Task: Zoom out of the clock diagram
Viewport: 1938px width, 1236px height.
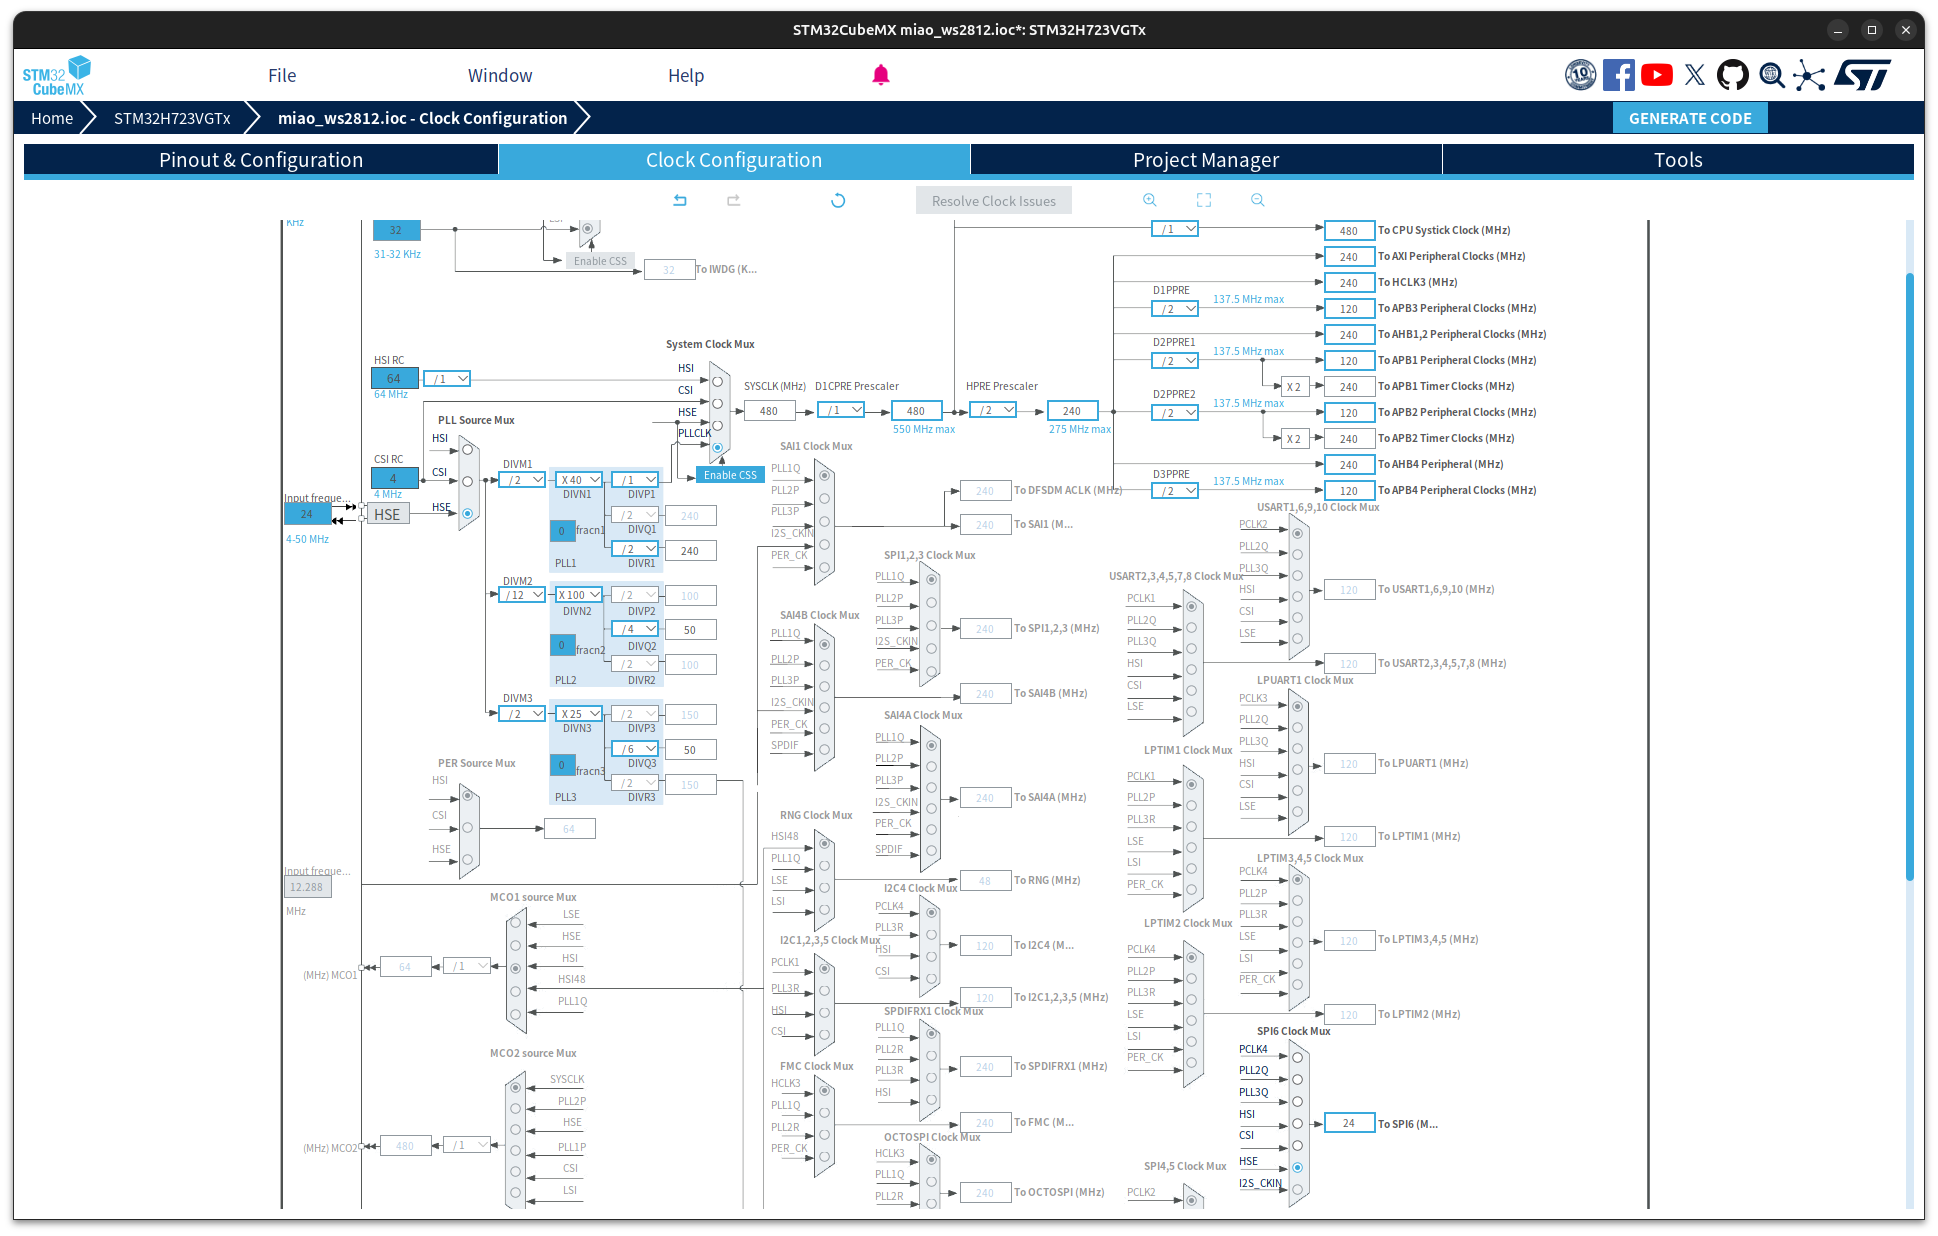Action: click(1258, 200)
